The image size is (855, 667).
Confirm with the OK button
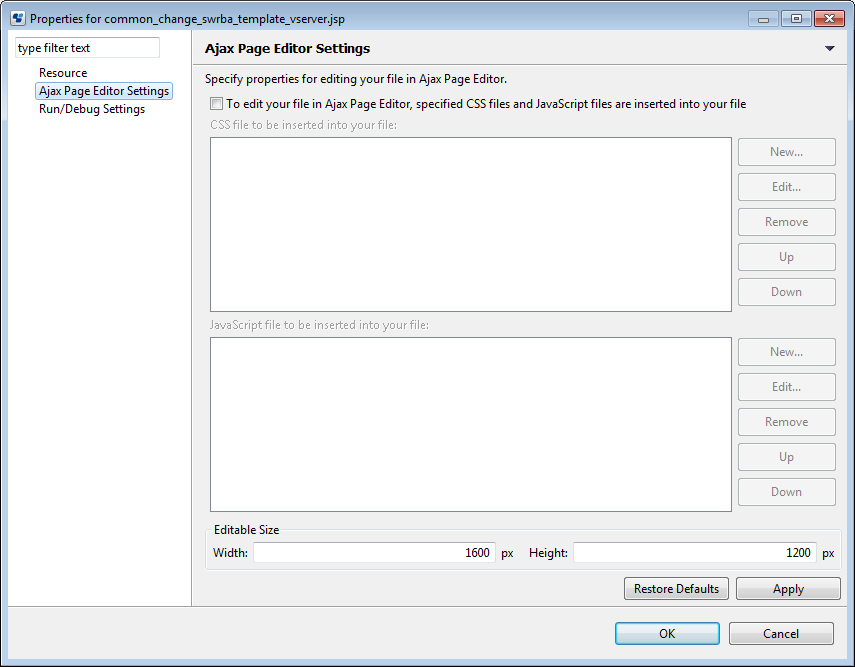[667, 633]
